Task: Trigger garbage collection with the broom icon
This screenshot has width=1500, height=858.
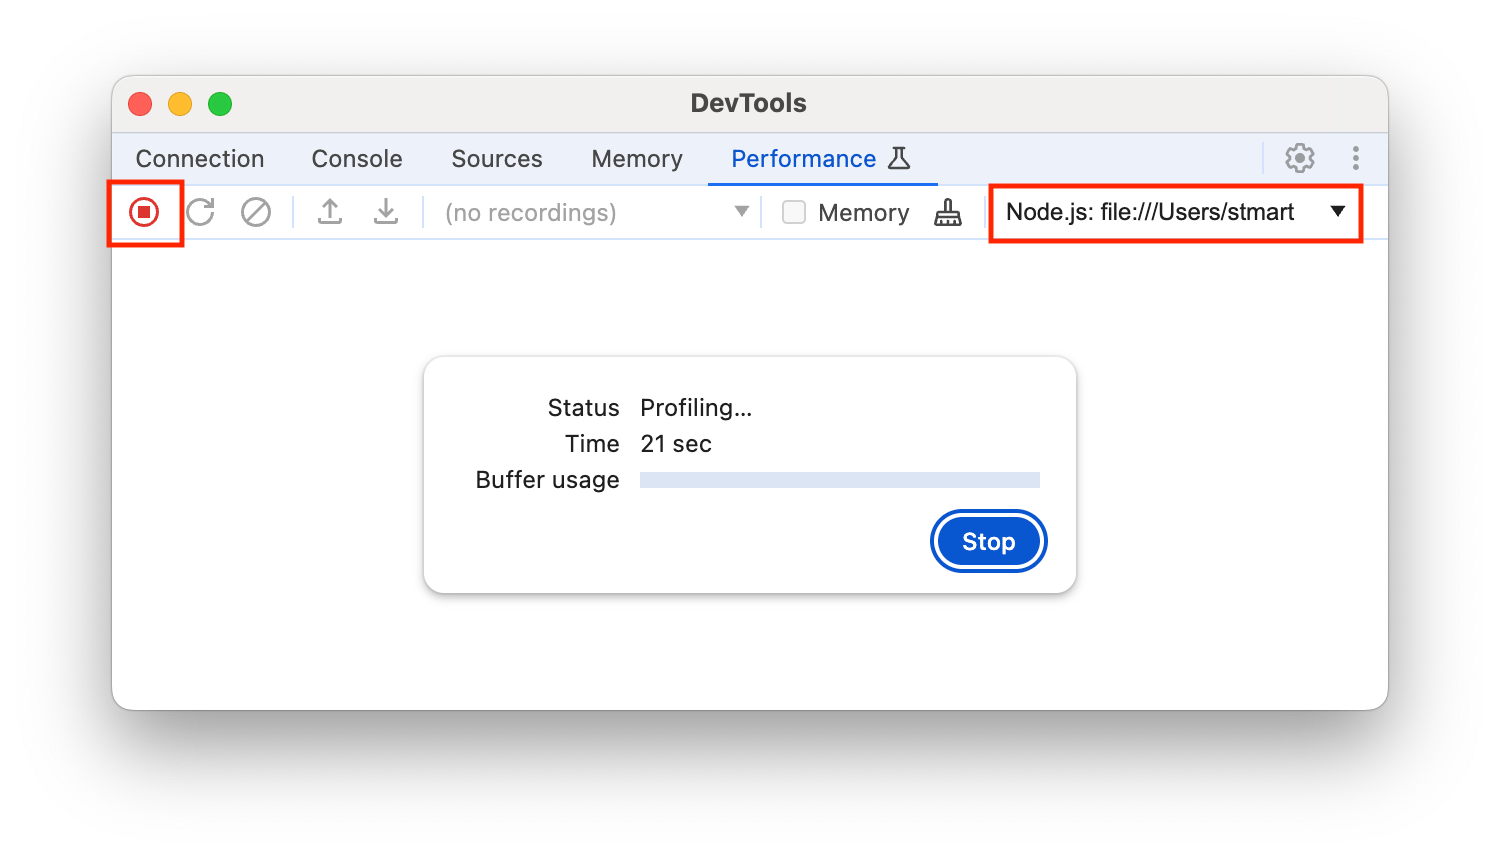Action: [948, 212]
